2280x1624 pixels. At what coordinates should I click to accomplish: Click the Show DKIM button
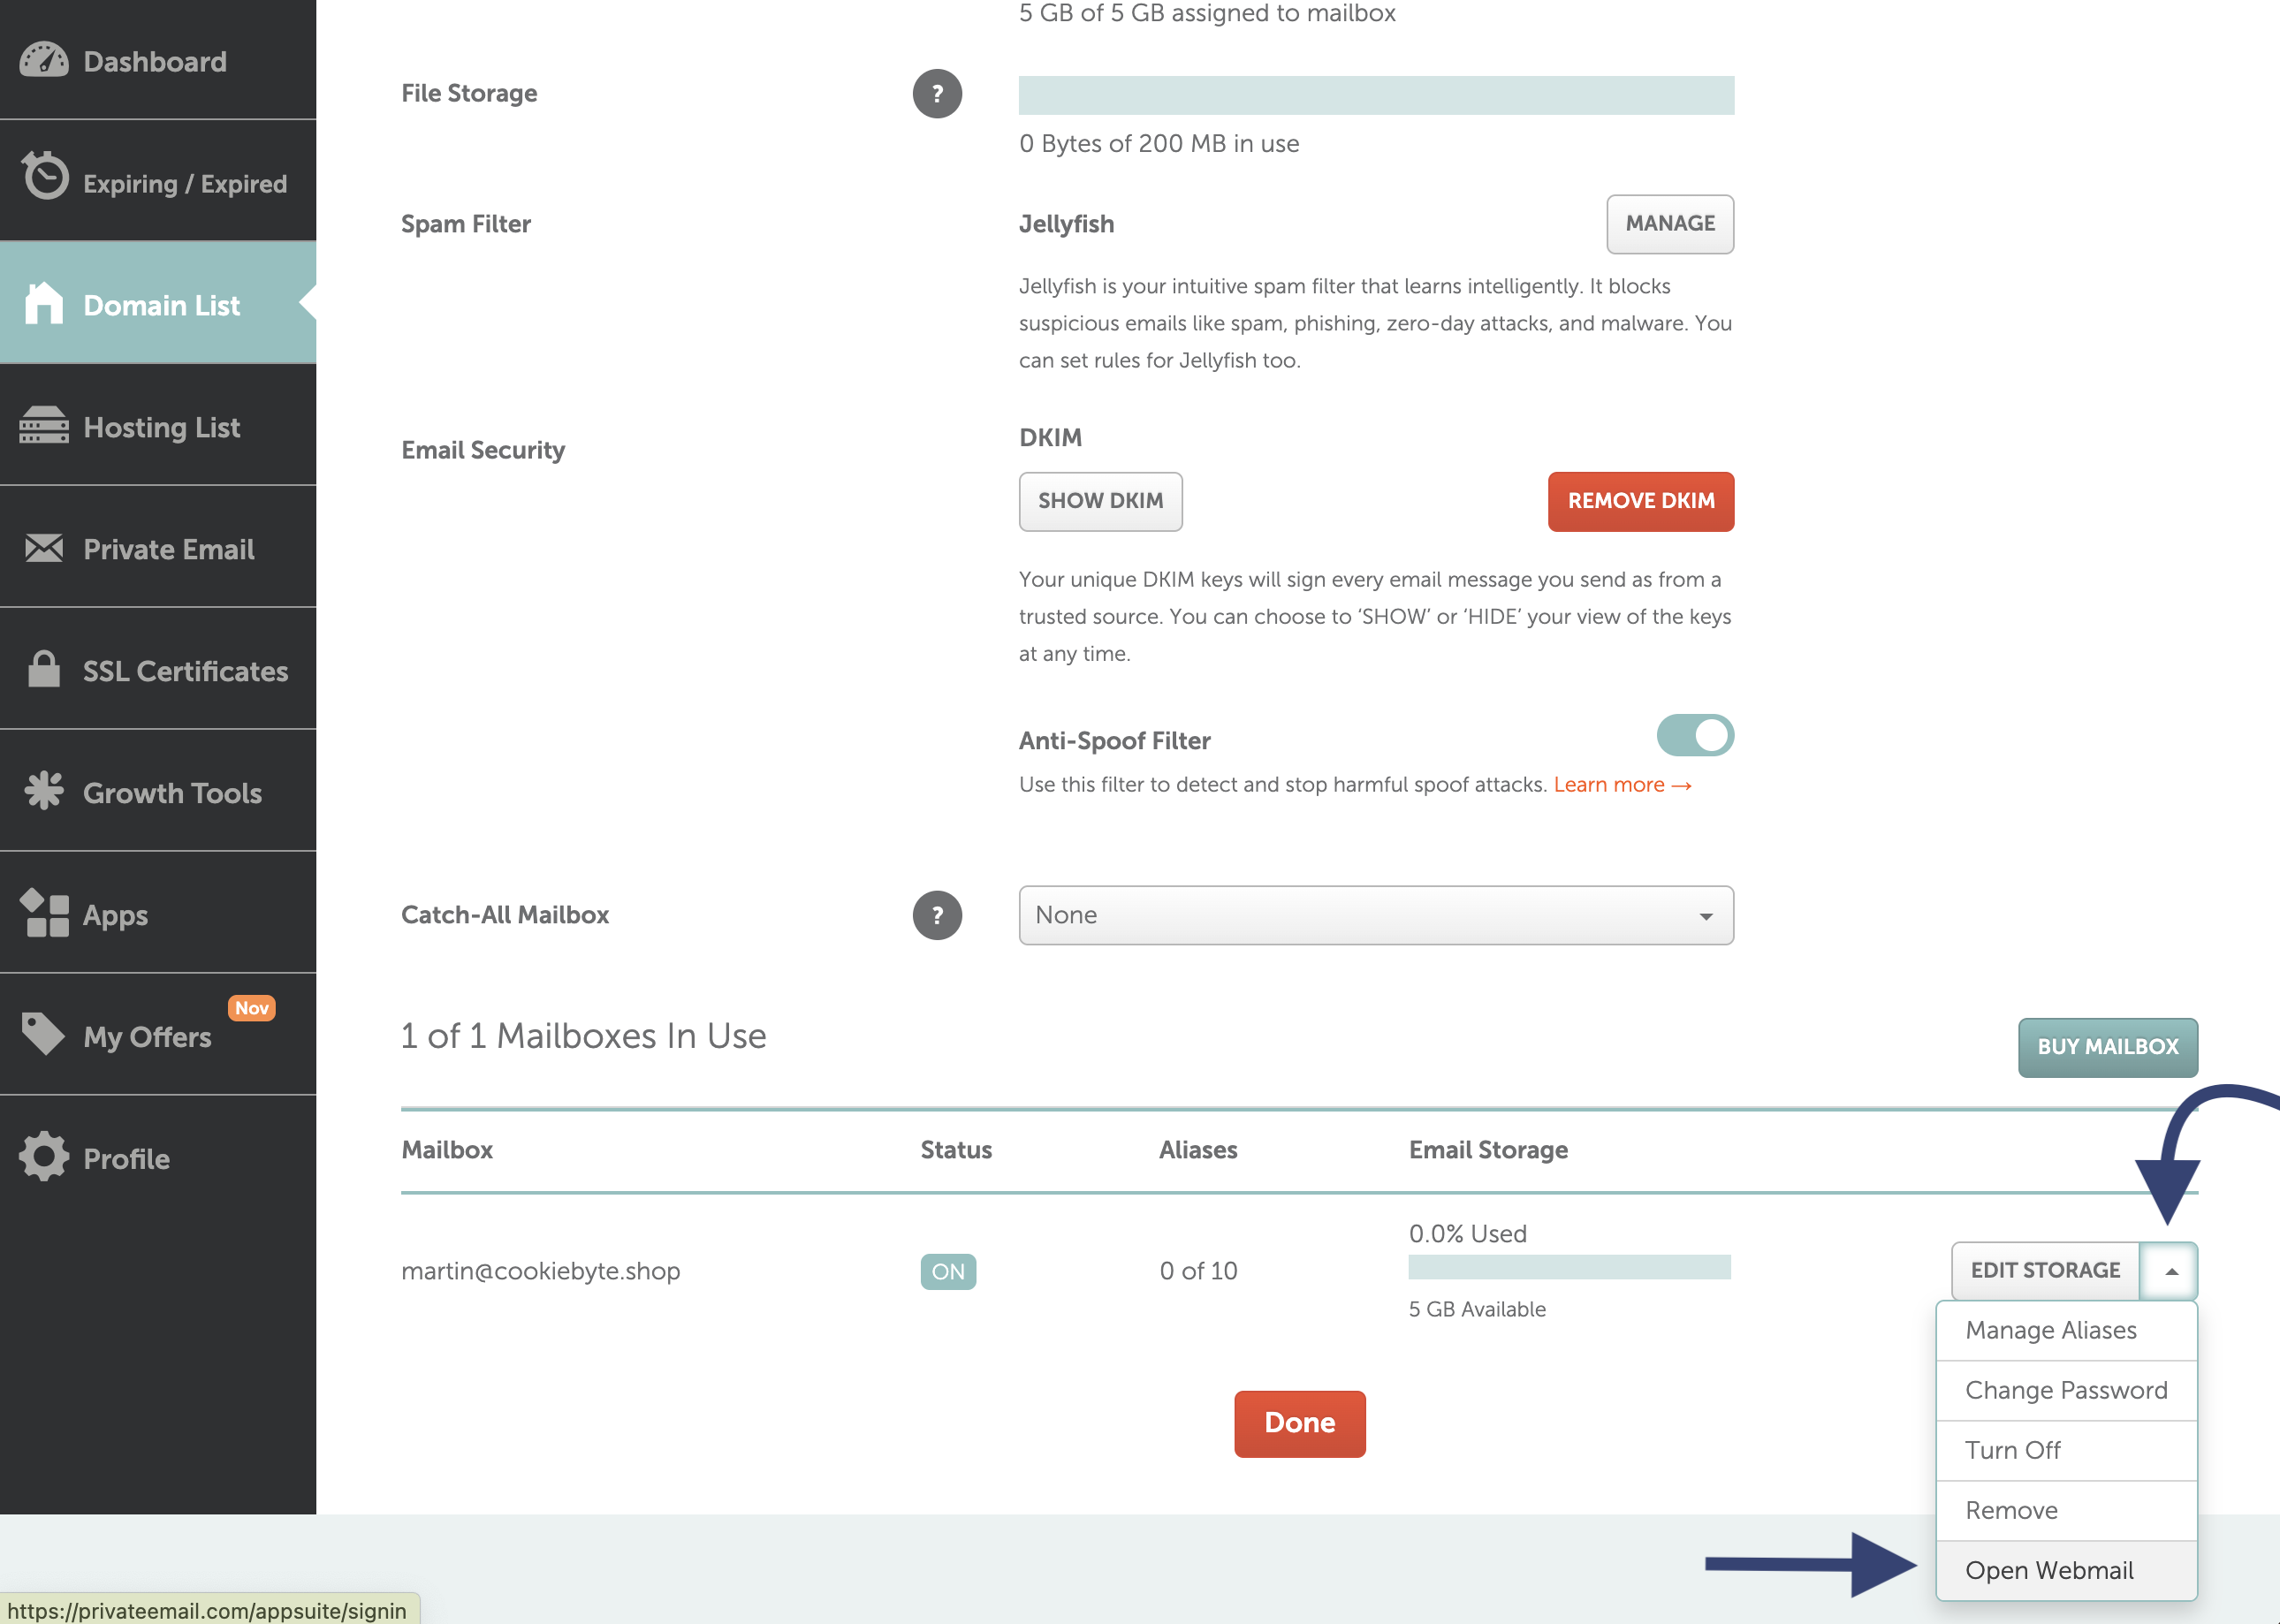coord(1100,501)
